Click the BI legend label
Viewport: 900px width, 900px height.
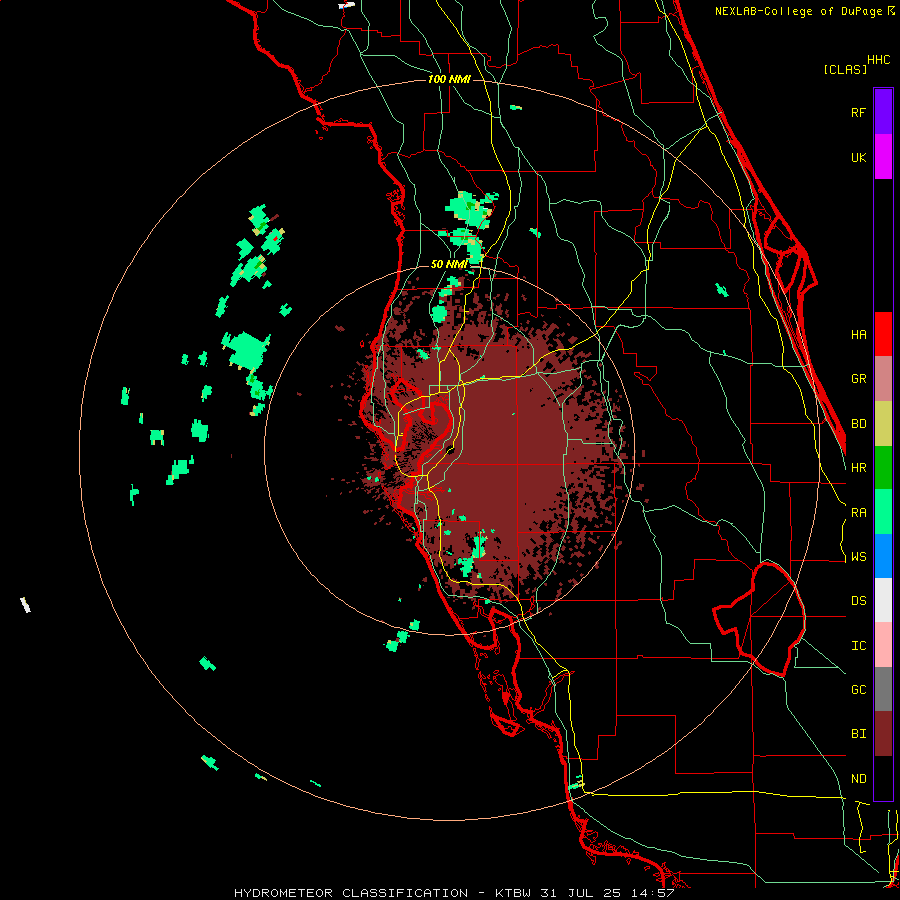pos(858,734)
